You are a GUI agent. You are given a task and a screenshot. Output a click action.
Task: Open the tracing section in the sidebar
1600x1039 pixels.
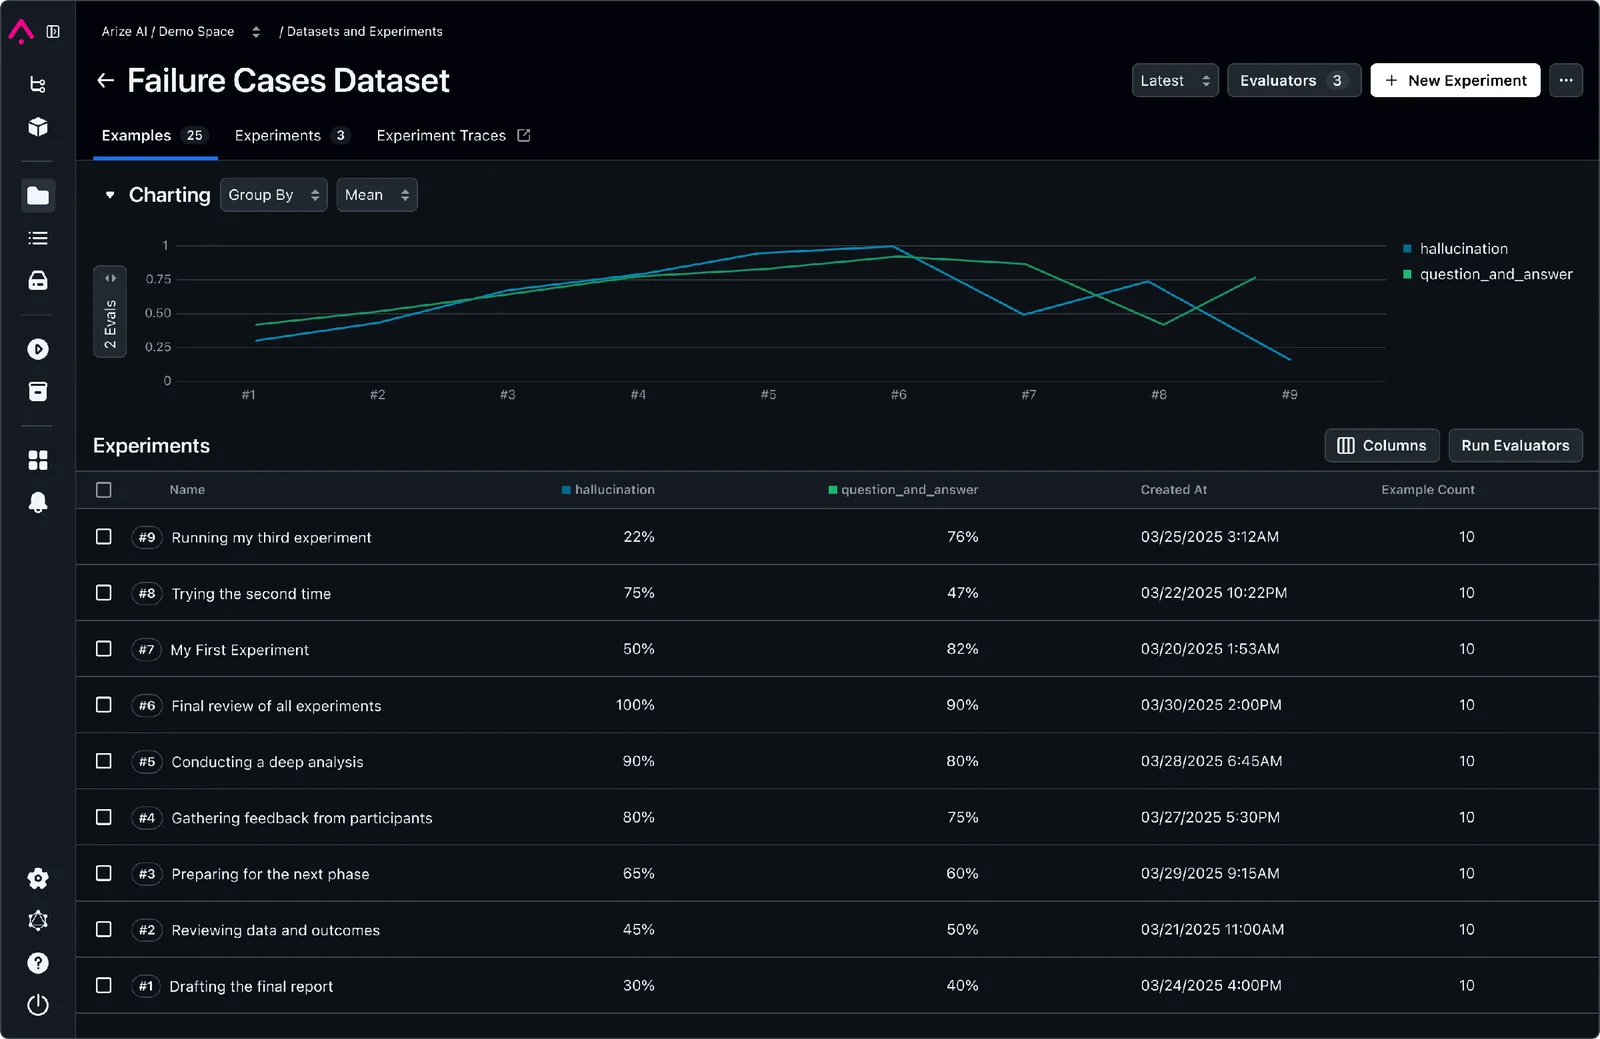(37, 84)
